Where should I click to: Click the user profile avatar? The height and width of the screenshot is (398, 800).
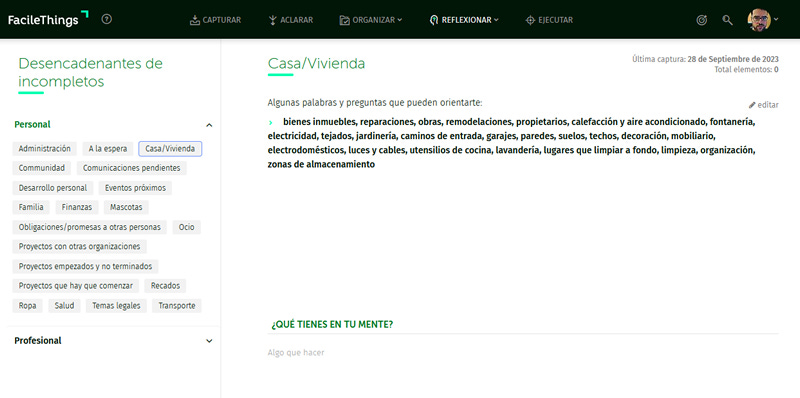click(759, 20)
